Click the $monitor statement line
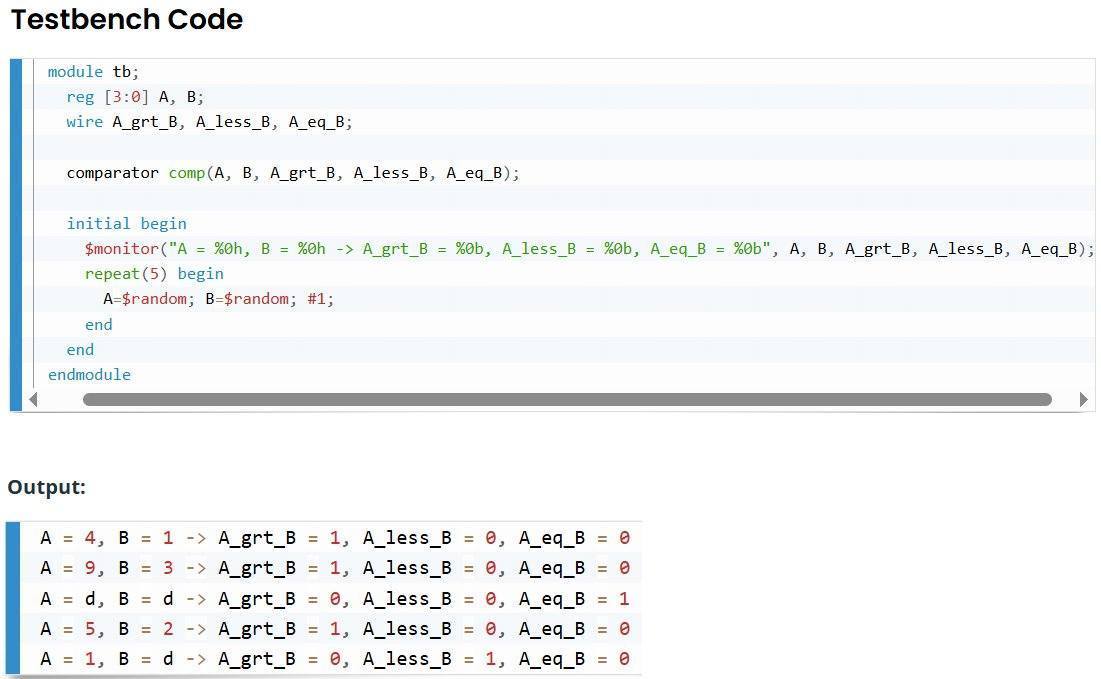The height and width of the screenshot is (679, 1101). click(x=589, y=249)
